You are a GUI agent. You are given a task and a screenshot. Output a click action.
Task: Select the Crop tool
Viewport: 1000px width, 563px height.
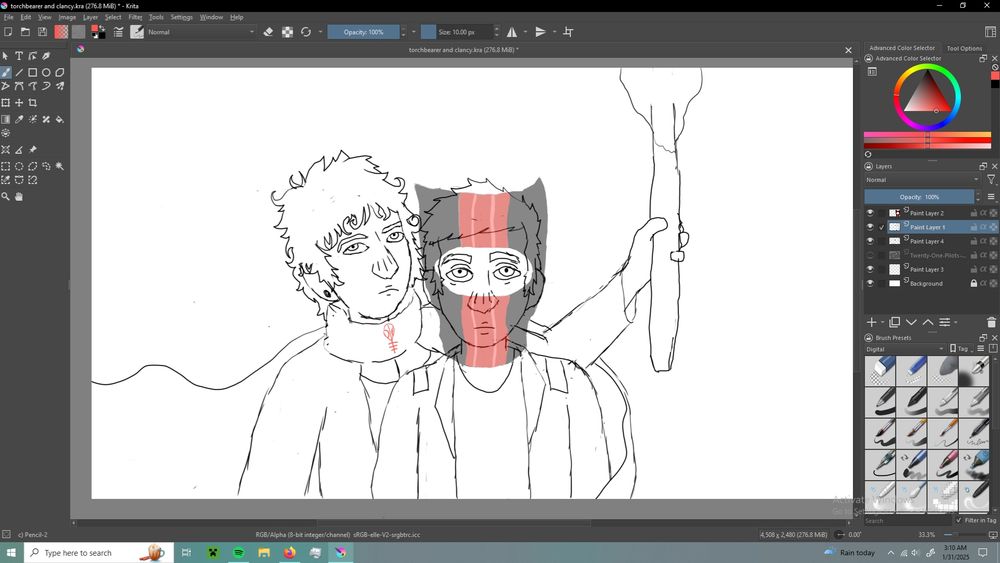33,103
